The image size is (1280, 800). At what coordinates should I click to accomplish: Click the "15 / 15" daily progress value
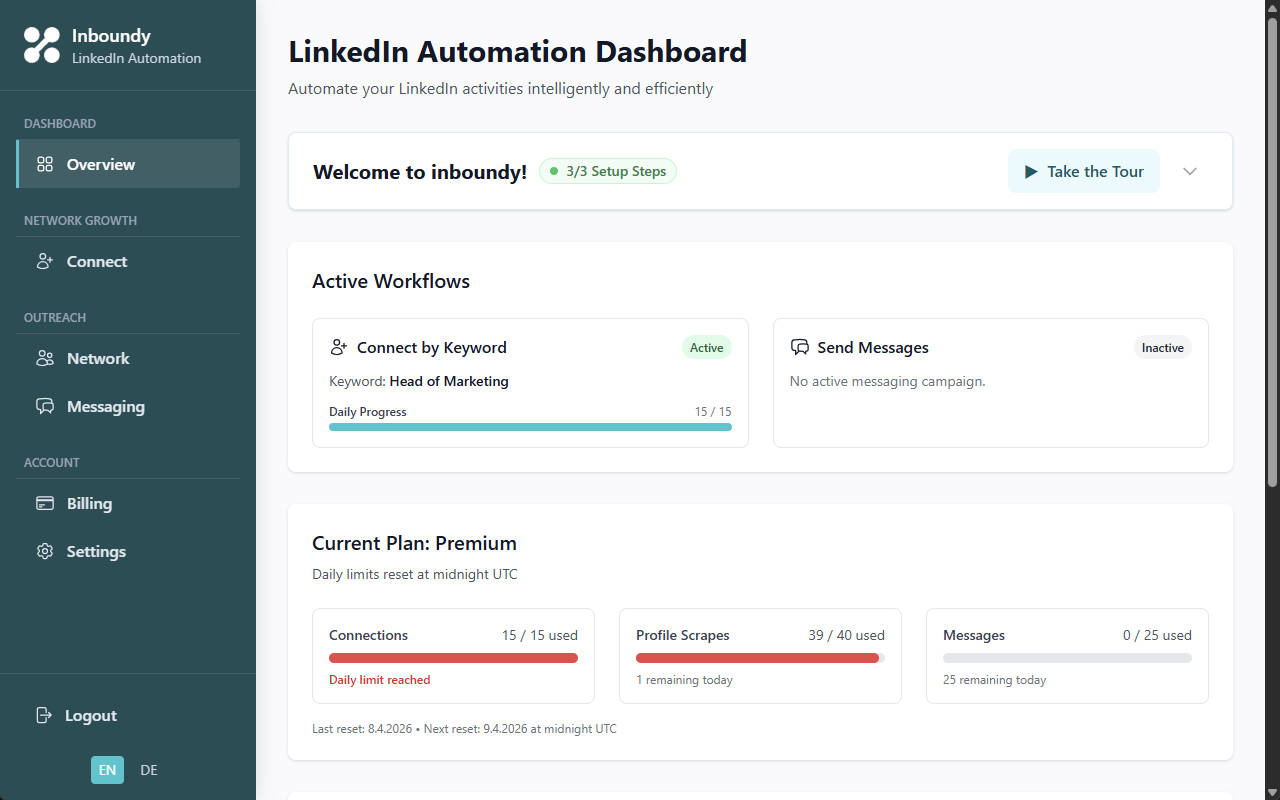click(x=713, y=412)
